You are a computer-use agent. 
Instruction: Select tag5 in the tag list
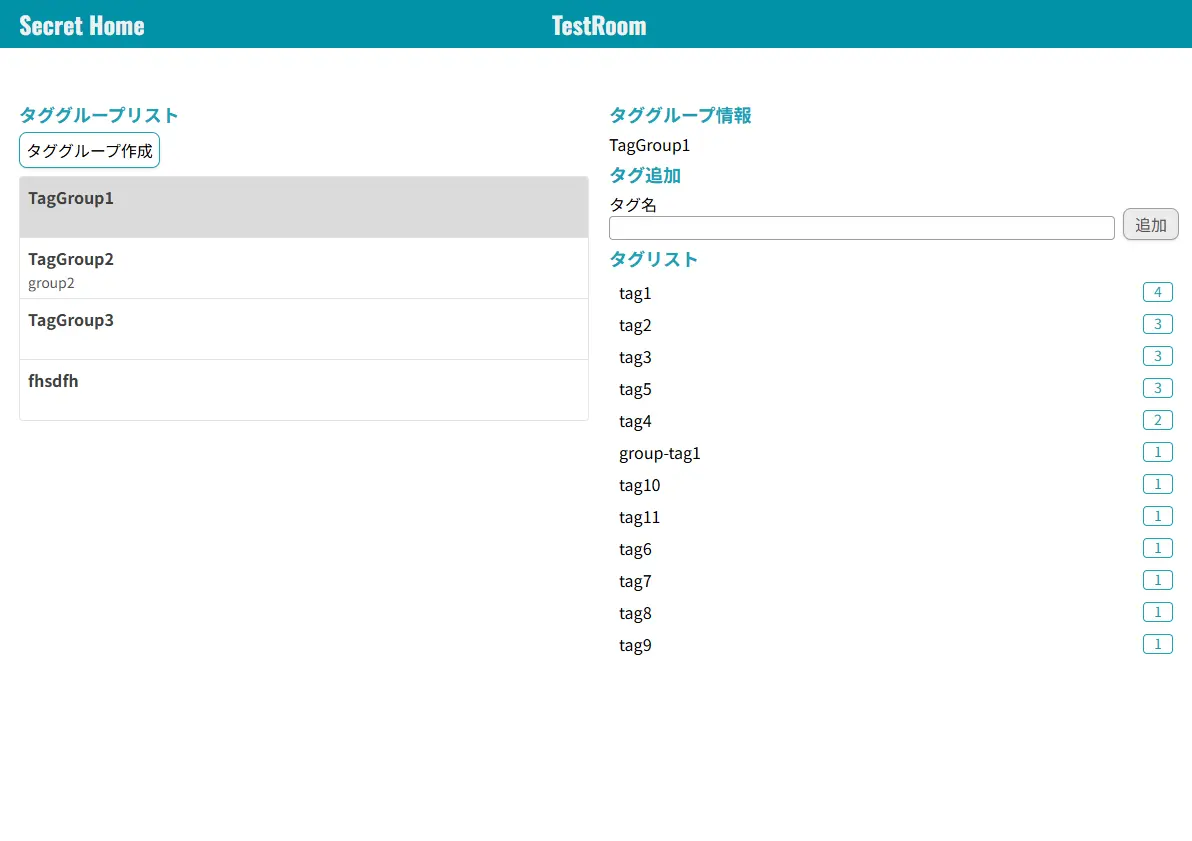pos(635,389)
